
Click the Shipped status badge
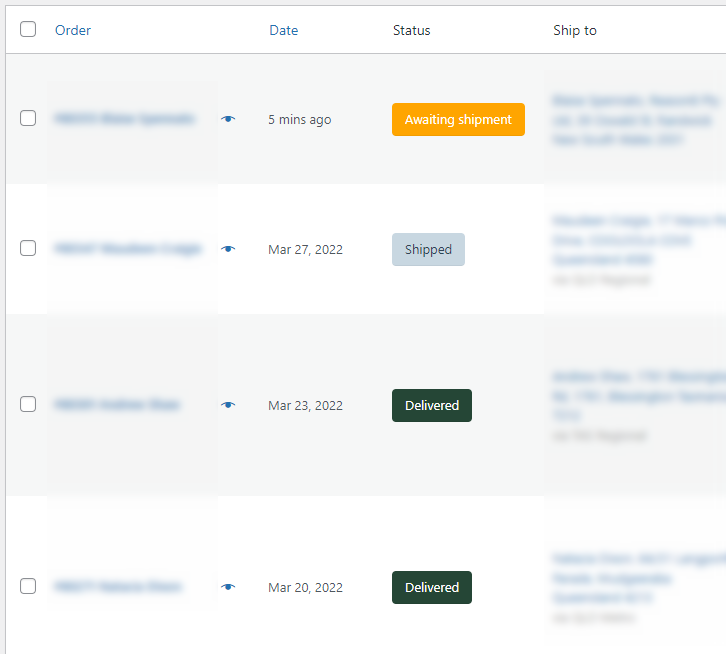point(428,249)
